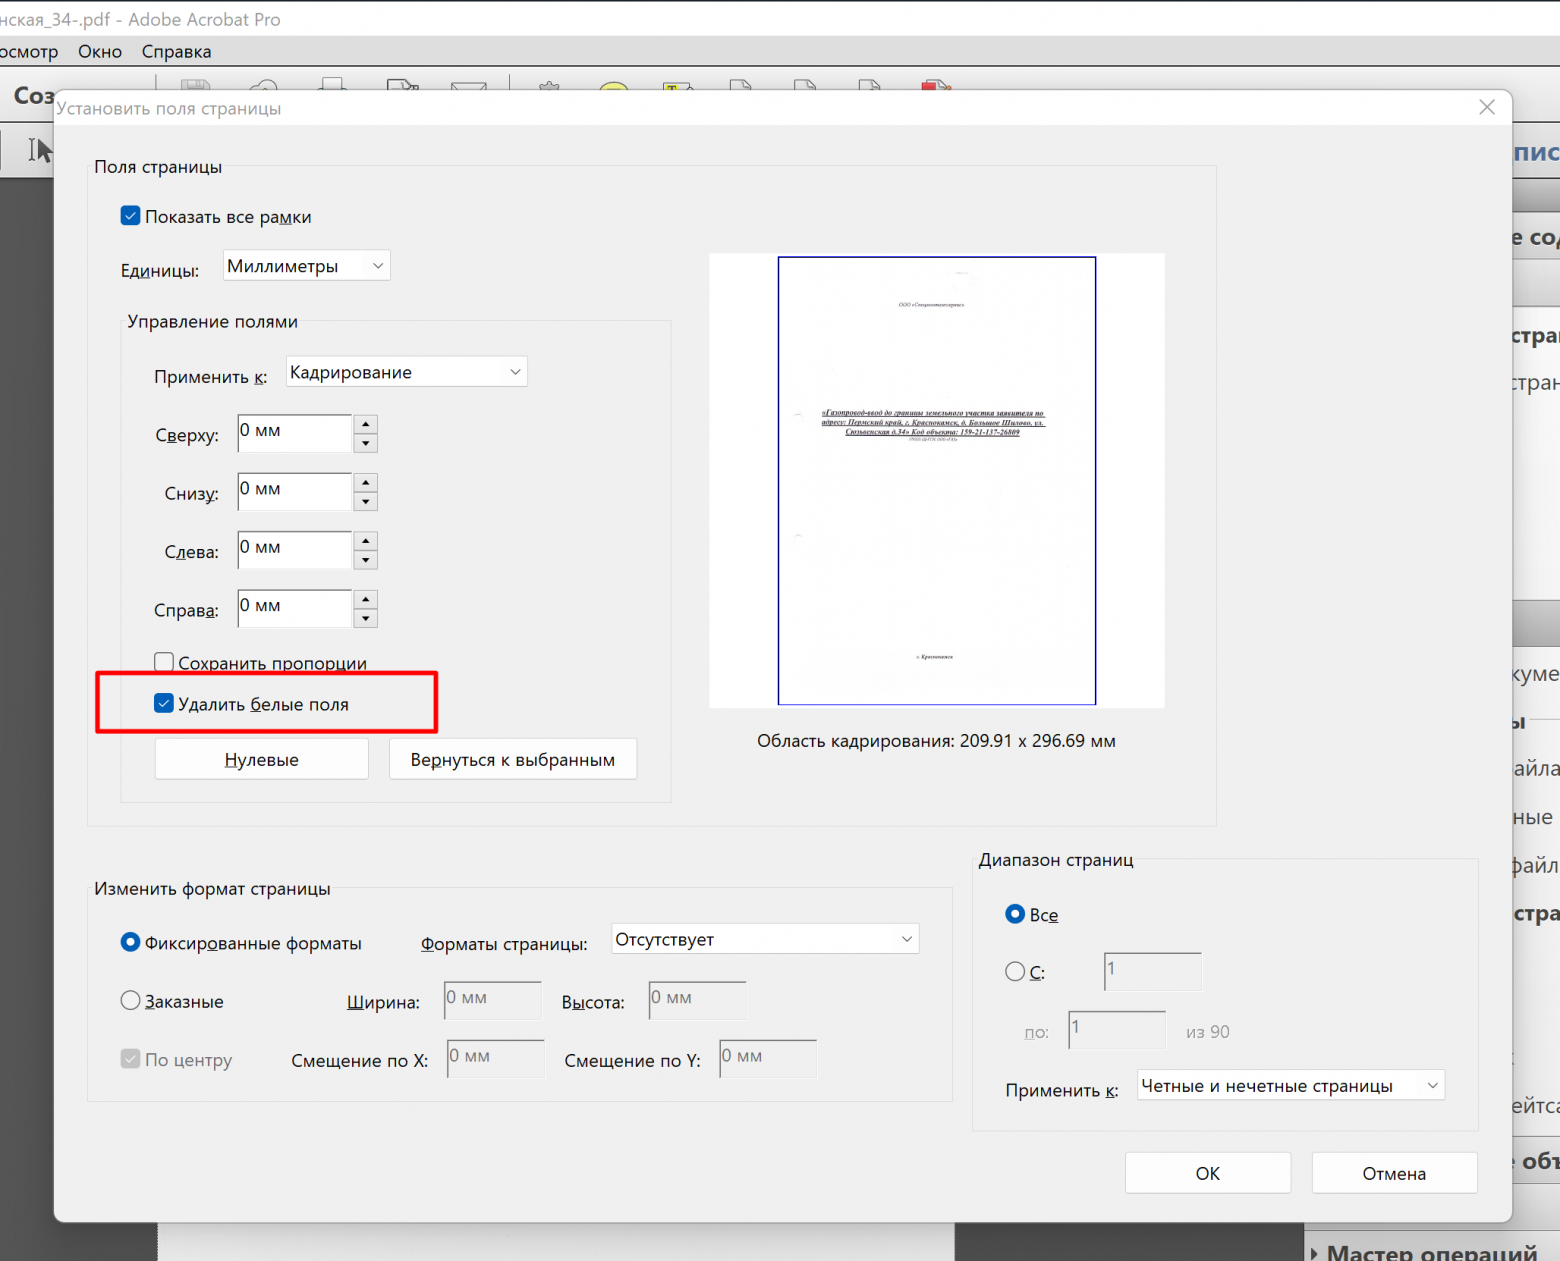Select the text selection tool in Acrobat
Viewport: 1560px width, 1261px height.
coord(40,150)
